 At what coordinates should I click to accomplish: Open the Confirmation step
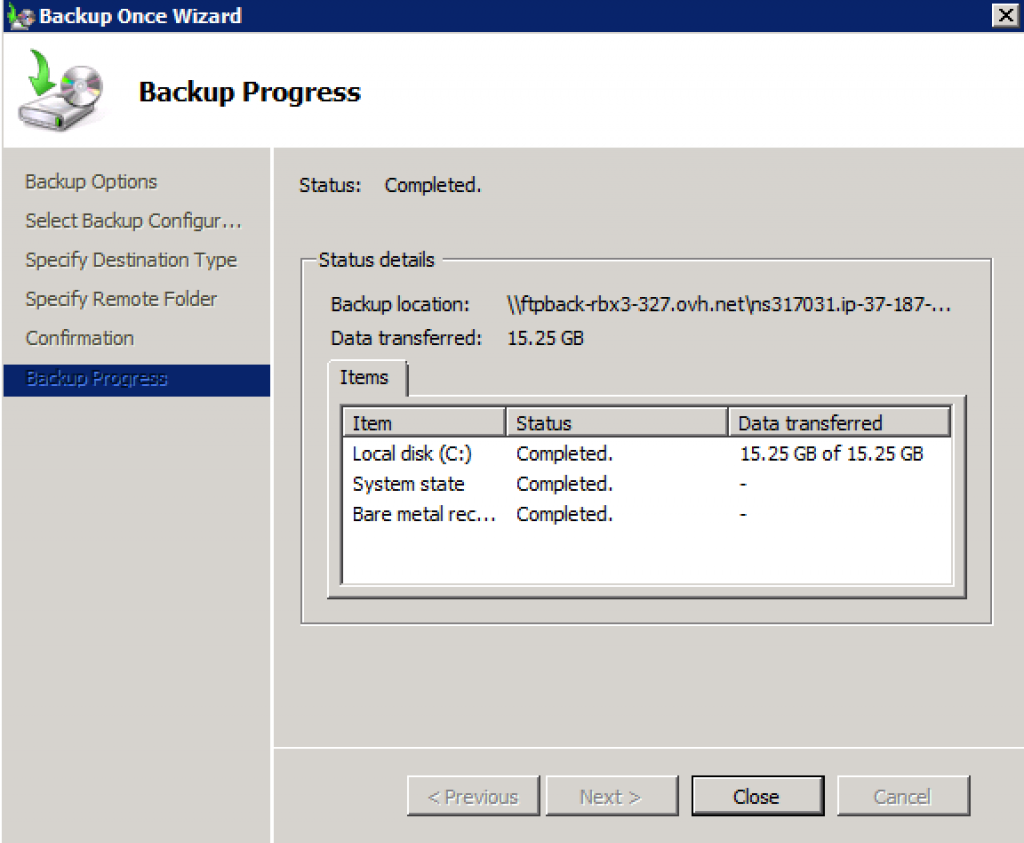point(80,338)
